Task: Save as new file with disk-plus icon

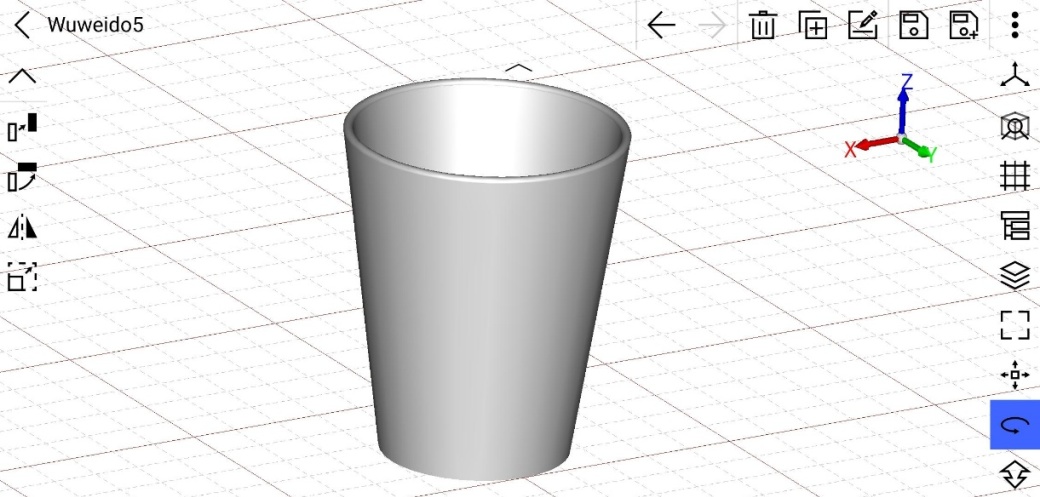Action: [x=964, y=25]
